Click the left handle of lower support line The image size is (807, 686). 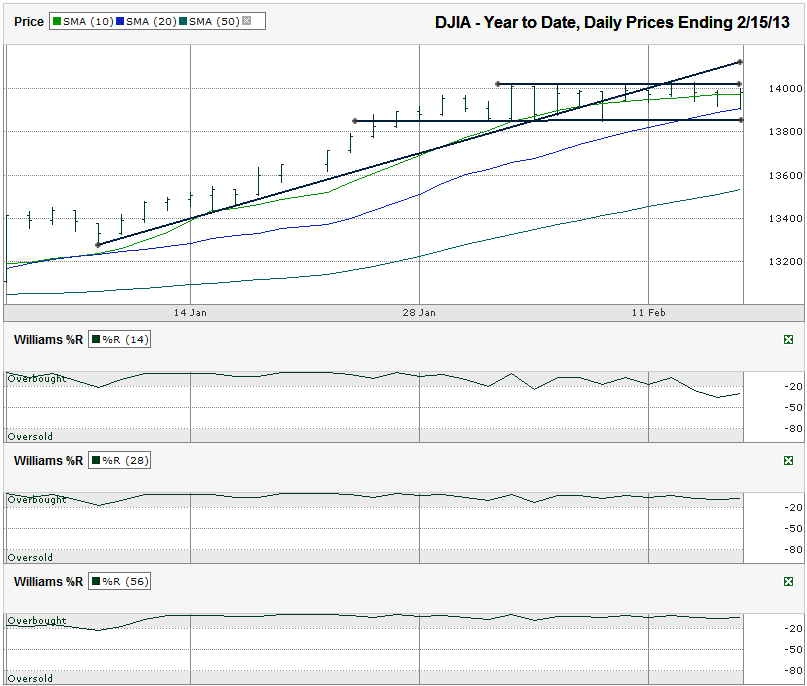(x=355, y=121)
